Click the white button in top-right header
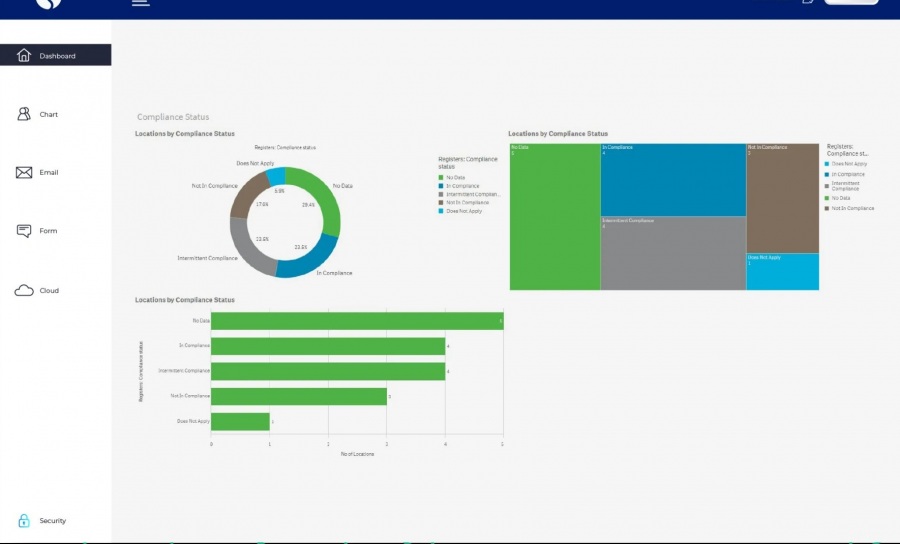Image resolution: width=900 pixels, height=544 pixels. click(x=851, y=3)
